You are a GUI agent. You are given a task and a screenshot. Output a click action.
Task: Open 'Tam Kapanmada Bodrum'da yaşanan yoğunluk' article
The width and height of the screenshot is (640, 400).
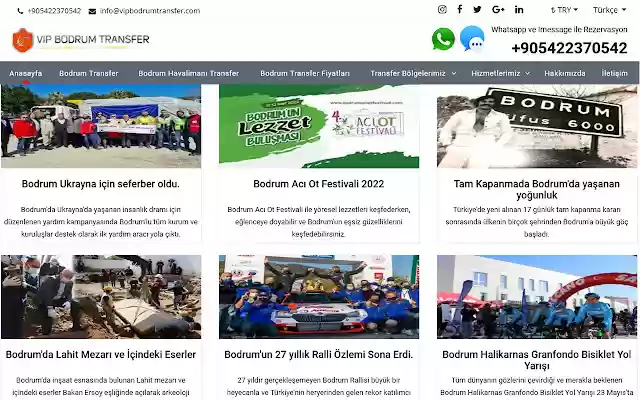click(537, 189)
